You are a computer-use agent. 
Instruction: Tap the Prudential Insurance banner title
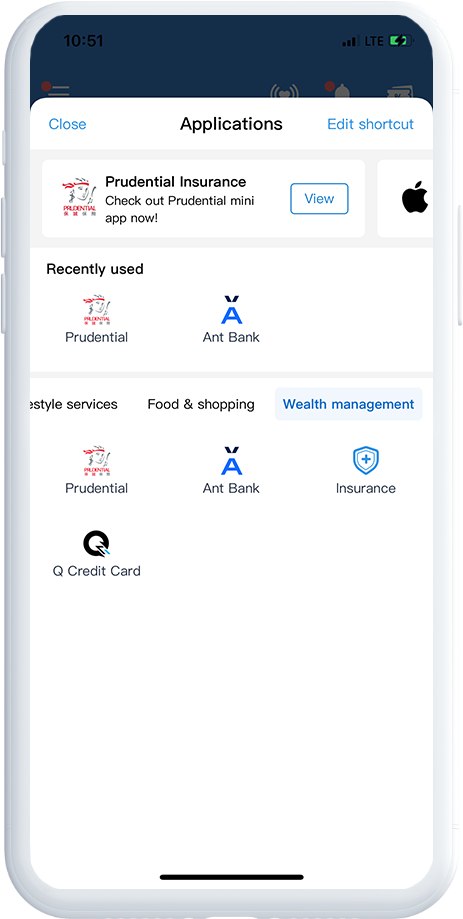click(176, 182)
